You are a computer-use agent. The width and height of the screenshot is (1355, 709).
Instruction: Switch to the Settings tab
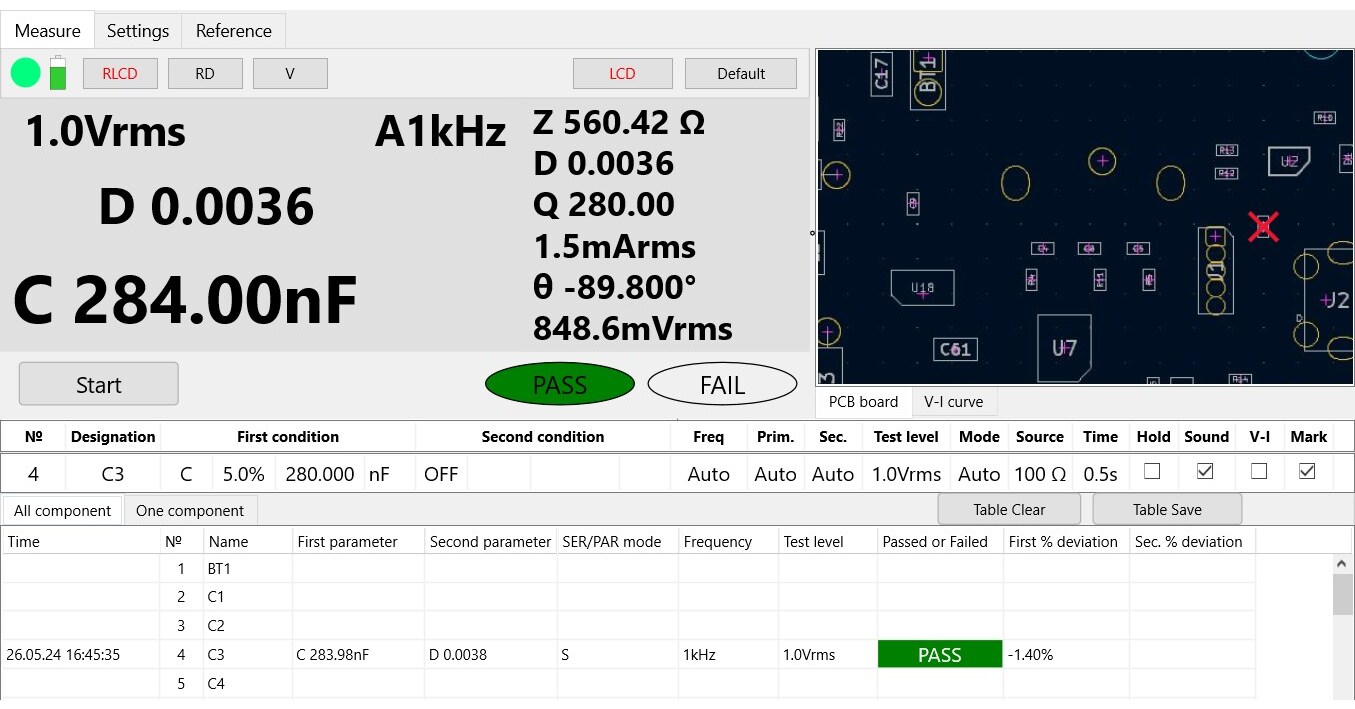pos(138,31)
